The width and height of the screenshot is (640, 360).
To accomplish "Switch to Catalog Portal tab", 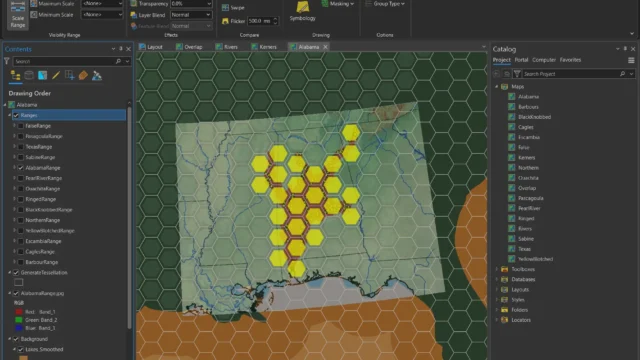I will pos(521,60).
